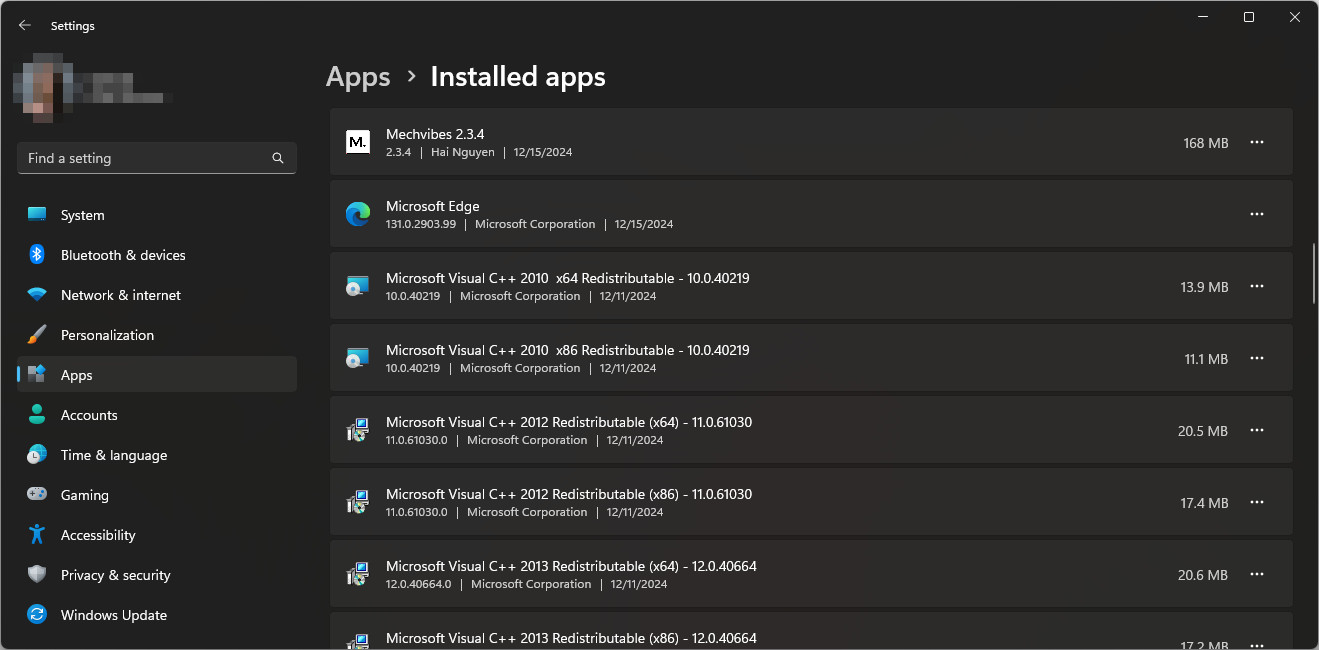This screenshot has width=1319, height=650.
Task: Open more options for Mechvibes 2.3.4
Action: click(x=1257, y=143)
